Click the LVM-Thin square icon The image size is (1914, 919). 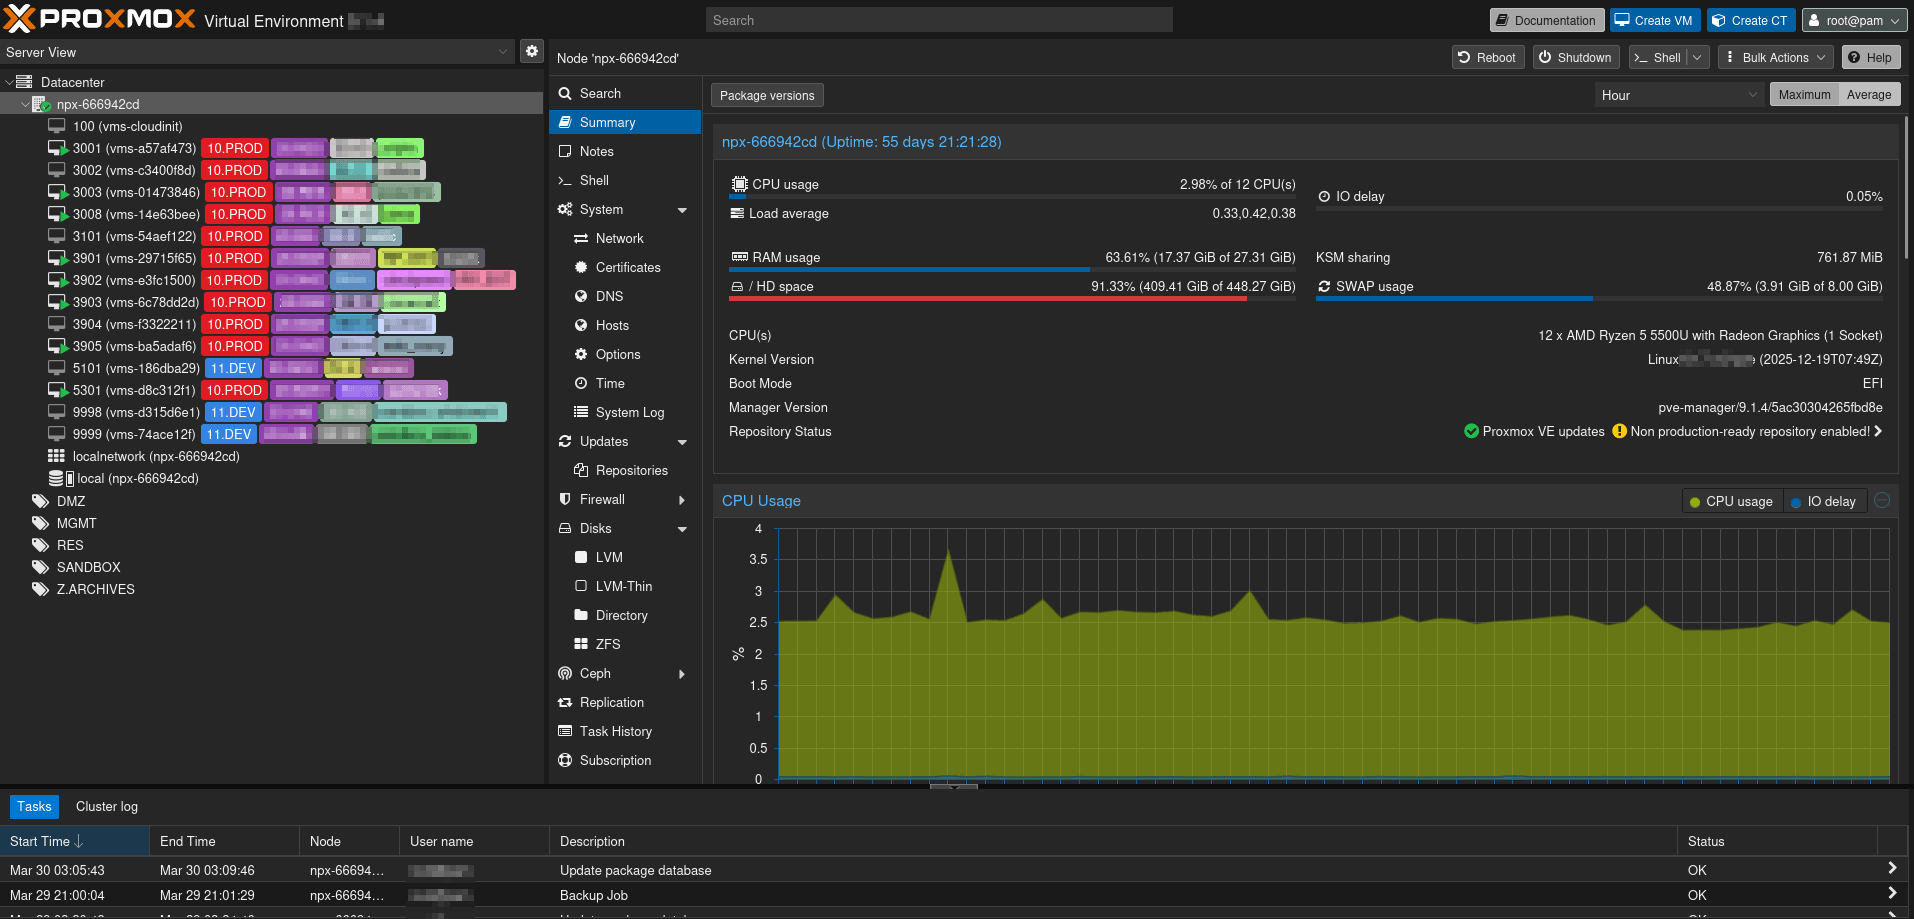pyautogui.click(x=581, y=586)
